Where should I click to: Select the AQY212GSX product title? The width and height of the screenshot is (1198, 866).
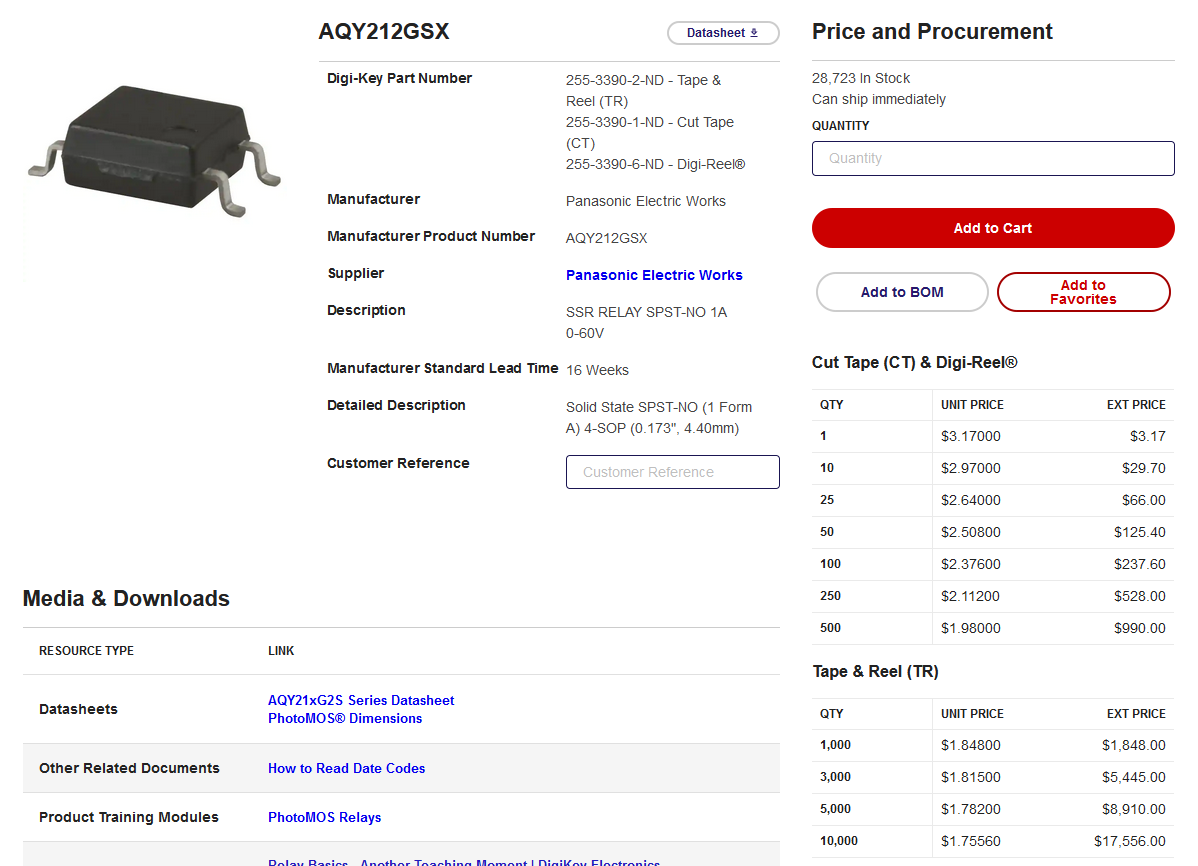[384, 31]
